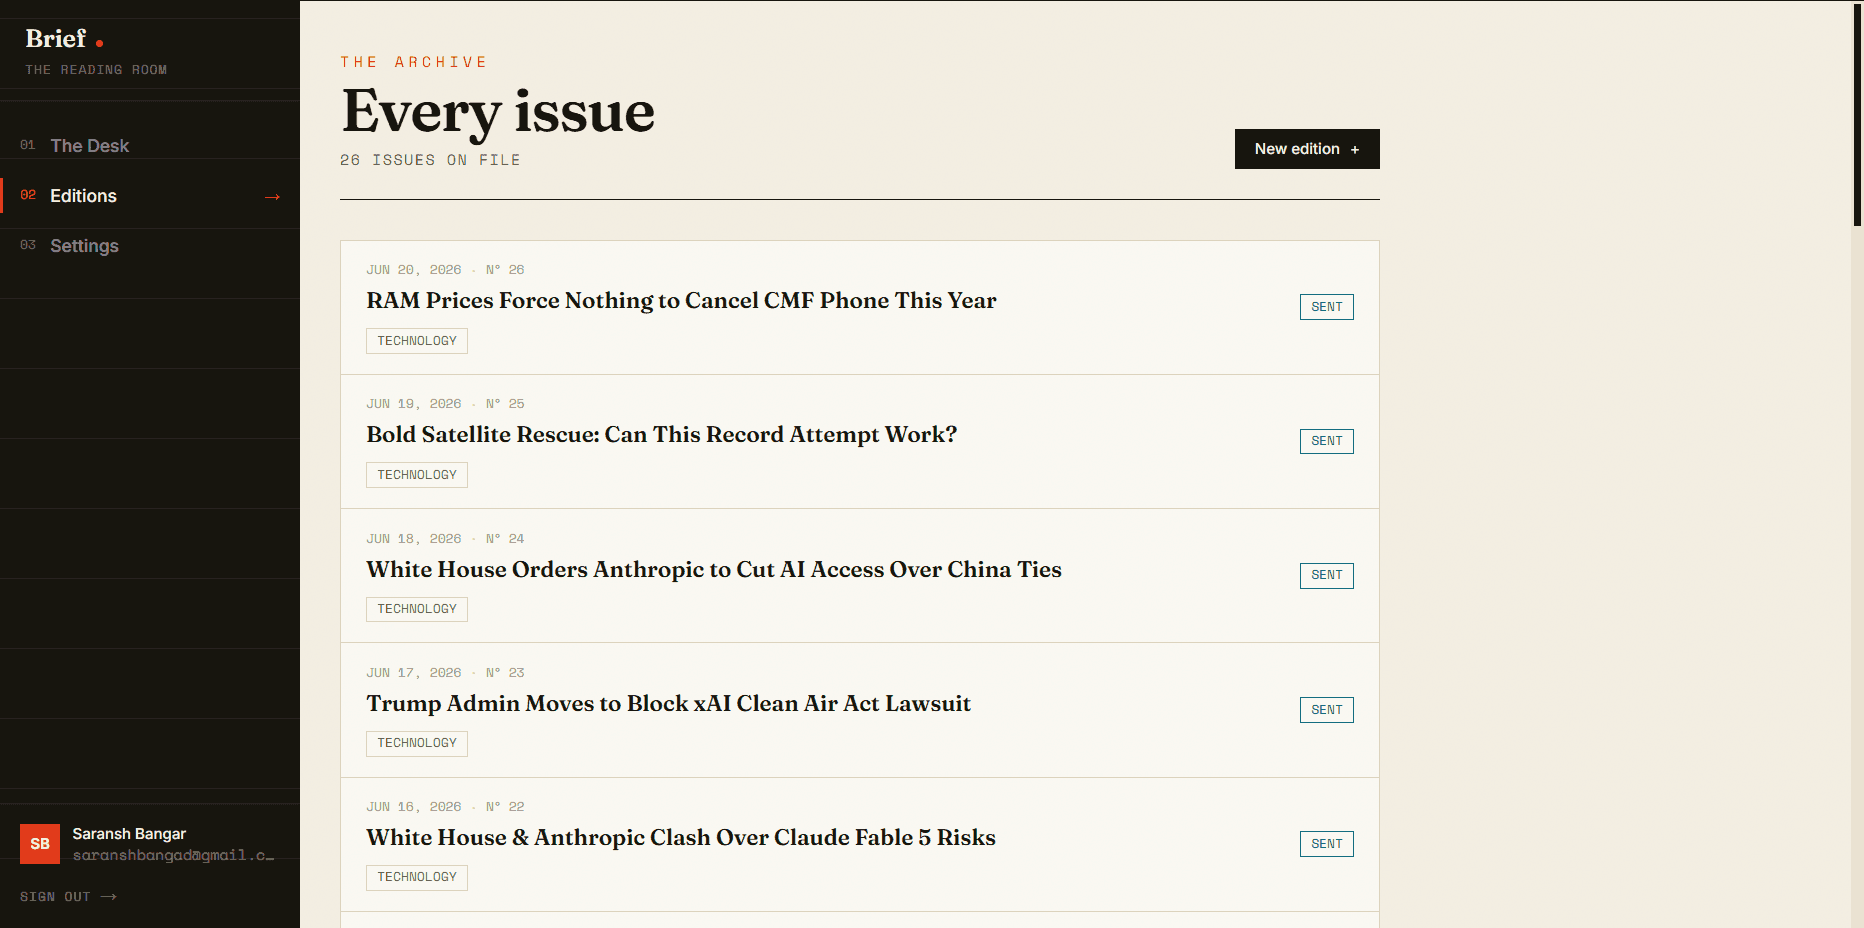Select Editions in the sidebar

150,196
